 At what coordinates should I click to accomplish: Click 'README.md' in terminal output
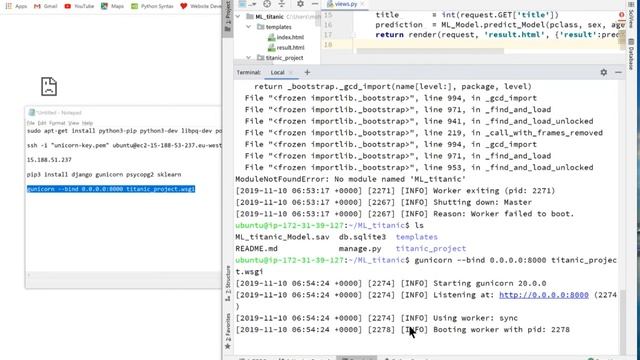point(256,249)
